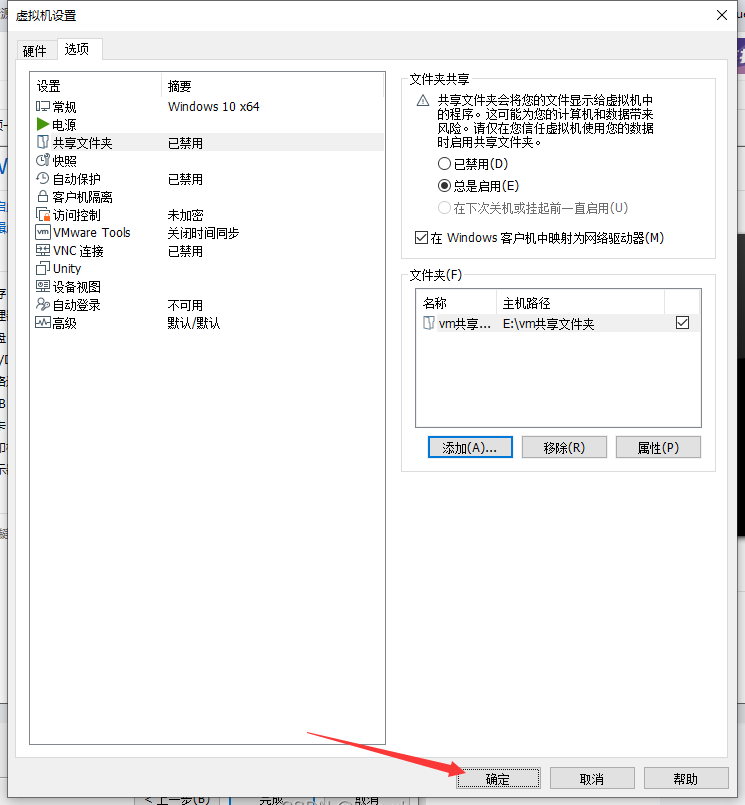Click the vm共享... folder name cell

pyautogui.click(x=465, y=323)
